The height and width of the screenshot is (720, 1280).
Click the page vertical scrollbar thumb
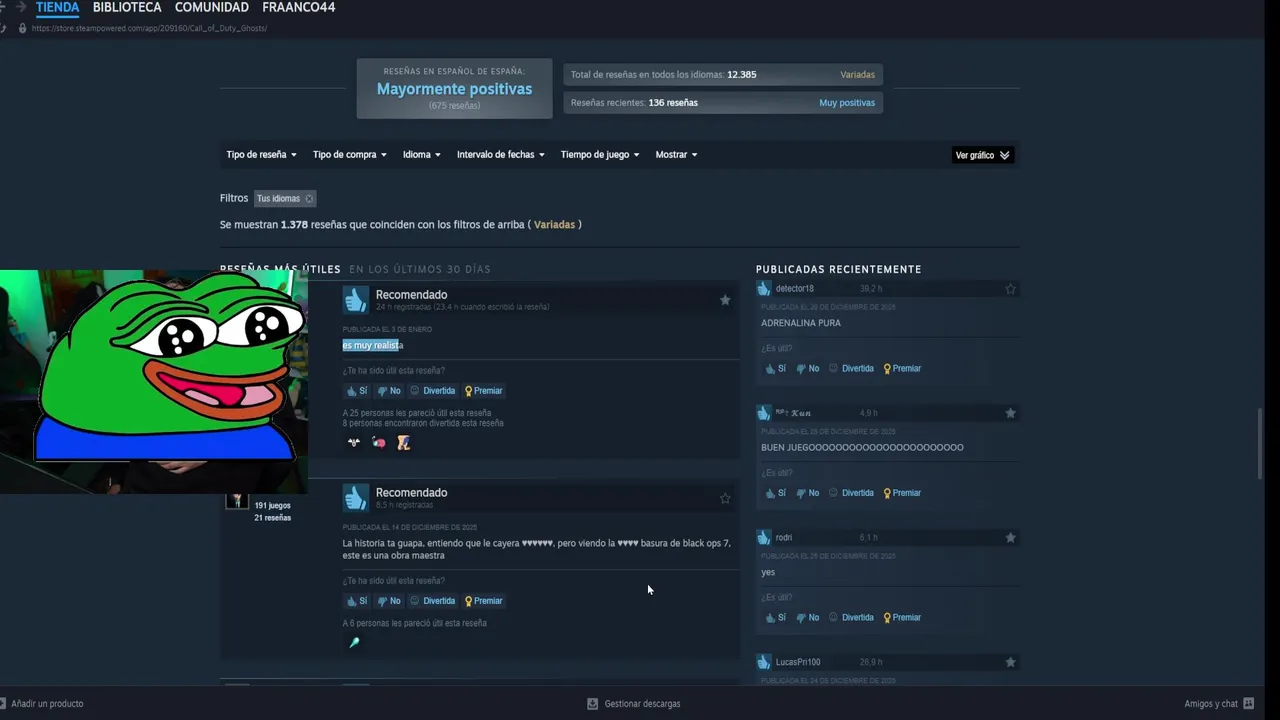pyautogui.click(x=1261, y=444)
